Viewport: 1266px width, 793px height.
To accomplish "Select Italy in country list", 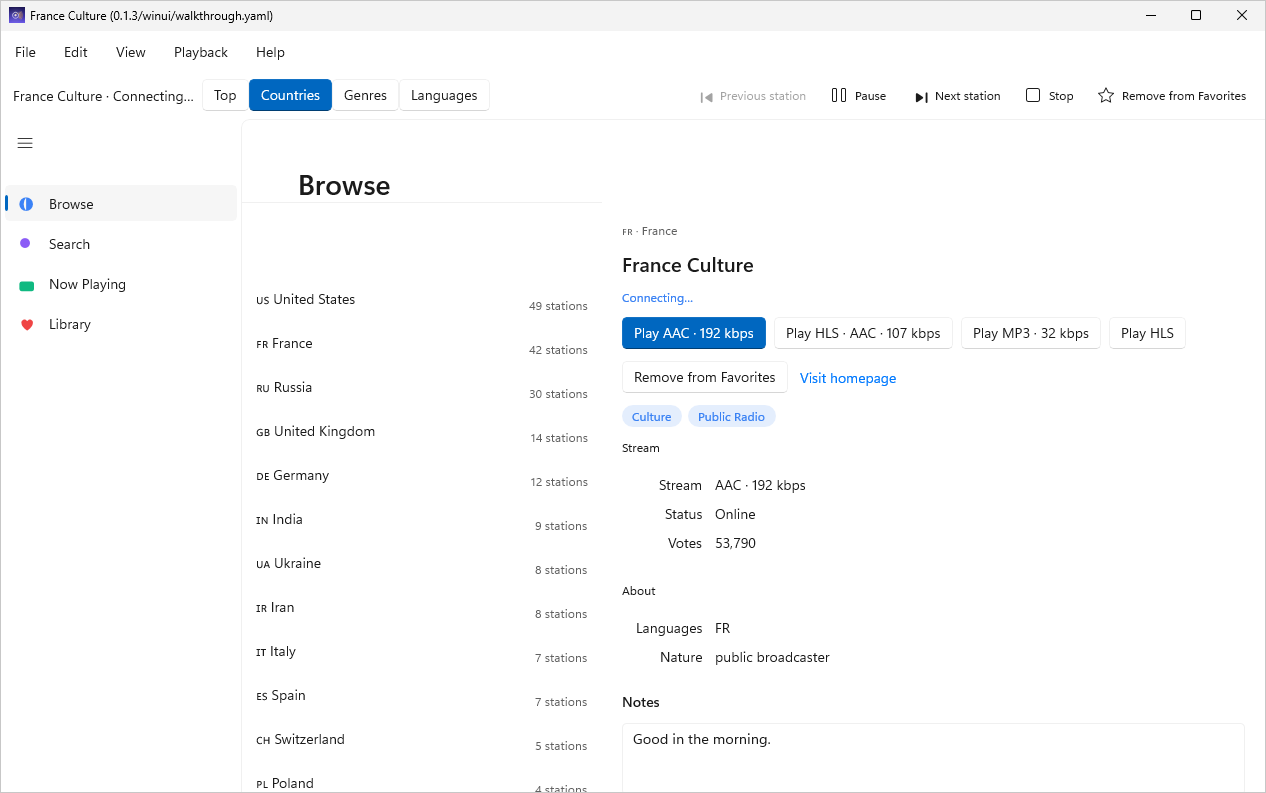I will (422, 651).
